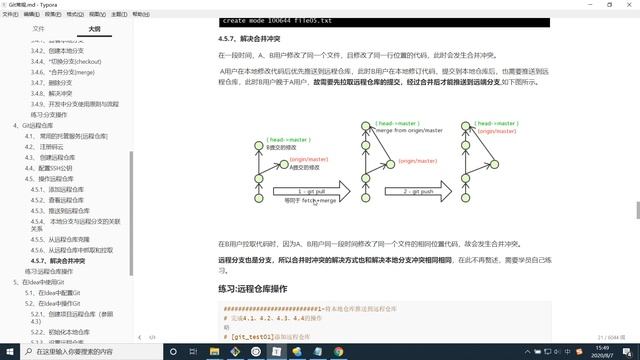Open File Explorer from taskbar
640x360 pixels.
click(214, 351)
